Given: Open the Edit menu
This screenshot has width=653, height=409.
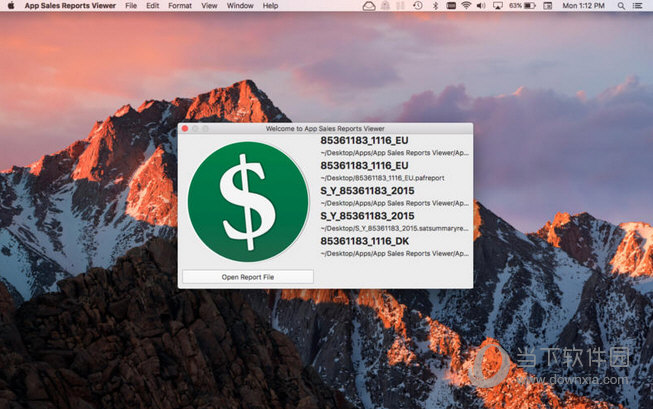Looking at the screenshot, I should click(x=152, y=6).
